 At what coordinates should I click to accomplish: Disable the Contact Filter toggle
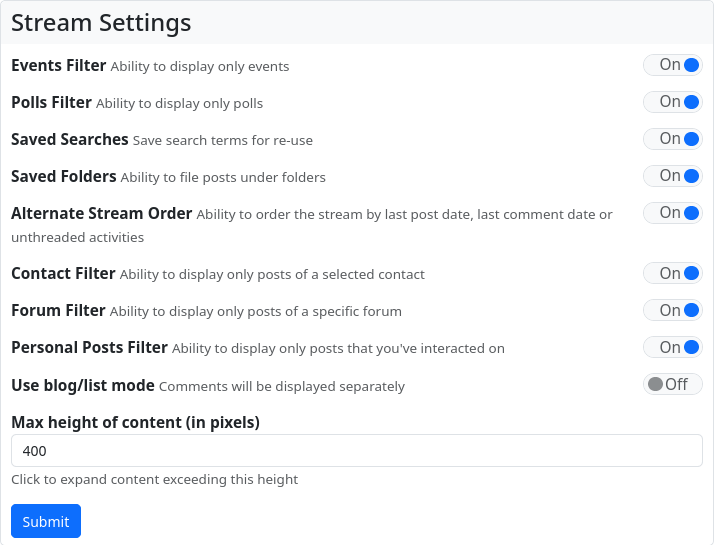tap(672, 274)
